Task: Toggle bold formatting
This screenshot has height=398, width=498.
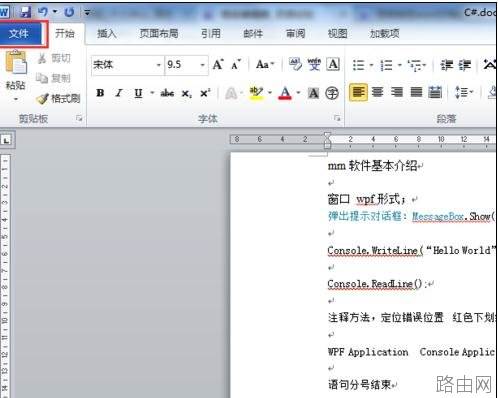Action: [100, 93]
